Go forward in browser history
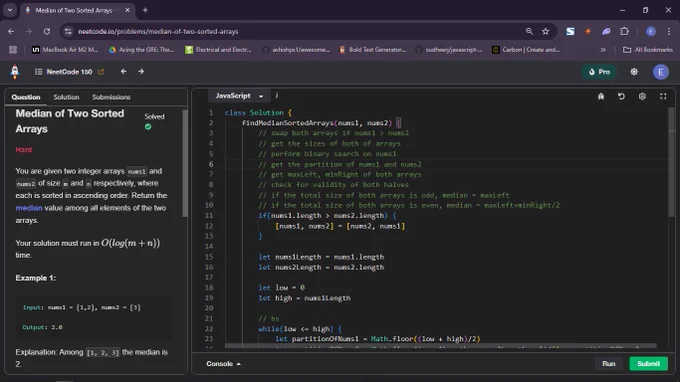Image resolution: width=680 pixels, height=382 pixels. [29, 31]
